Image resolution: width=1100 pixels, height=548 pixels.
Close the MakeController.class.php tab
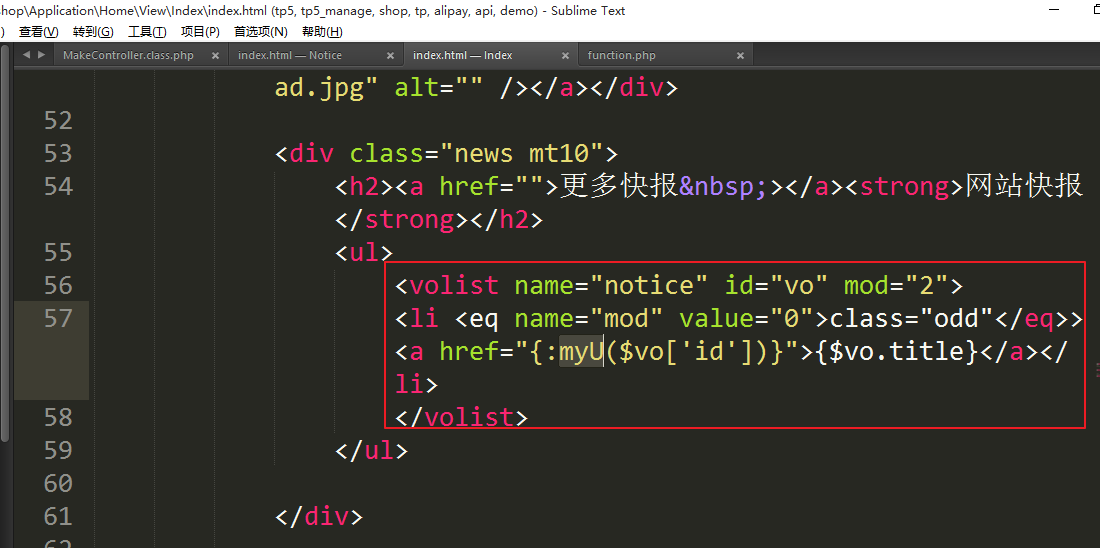coord(215,56)
